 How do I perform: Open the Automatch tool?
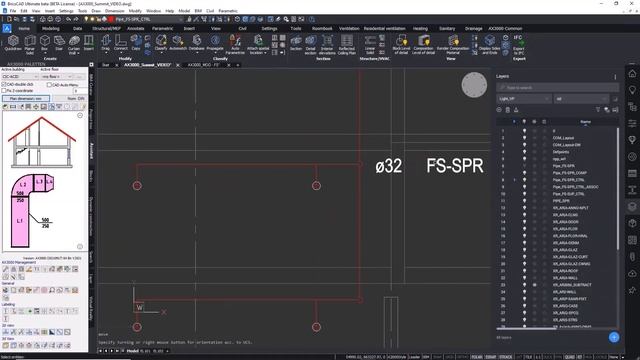[x=178, y=42]
